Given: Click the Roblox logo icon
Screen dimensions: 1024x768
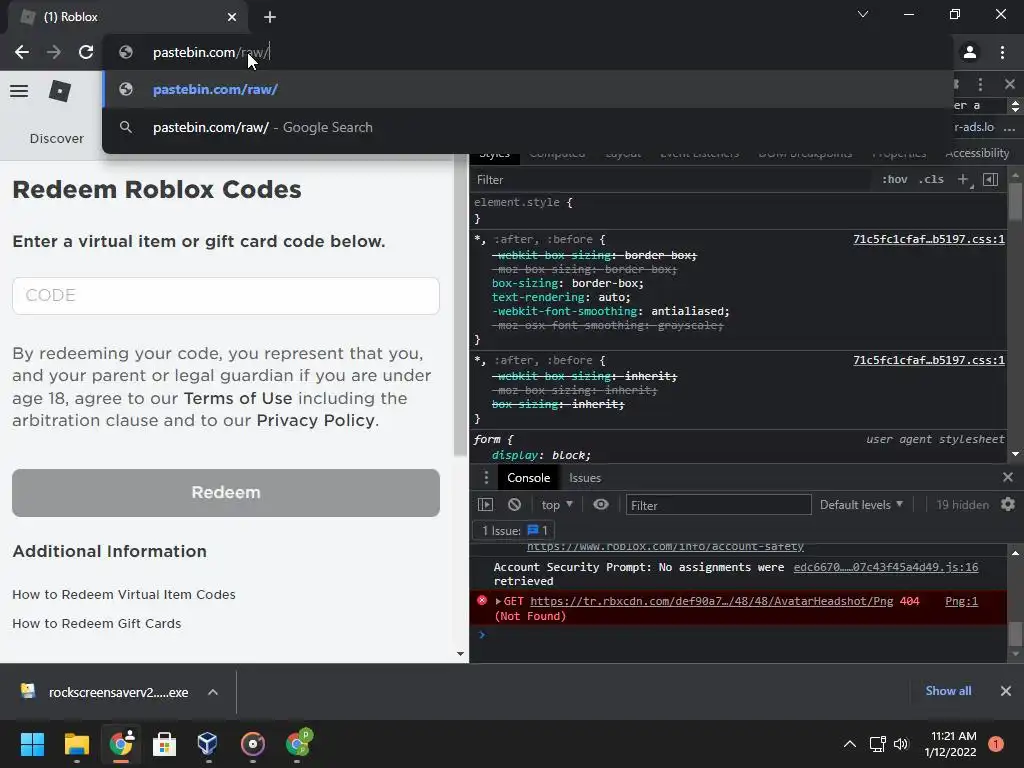Looking at the screenshot, I should [60, 91].
